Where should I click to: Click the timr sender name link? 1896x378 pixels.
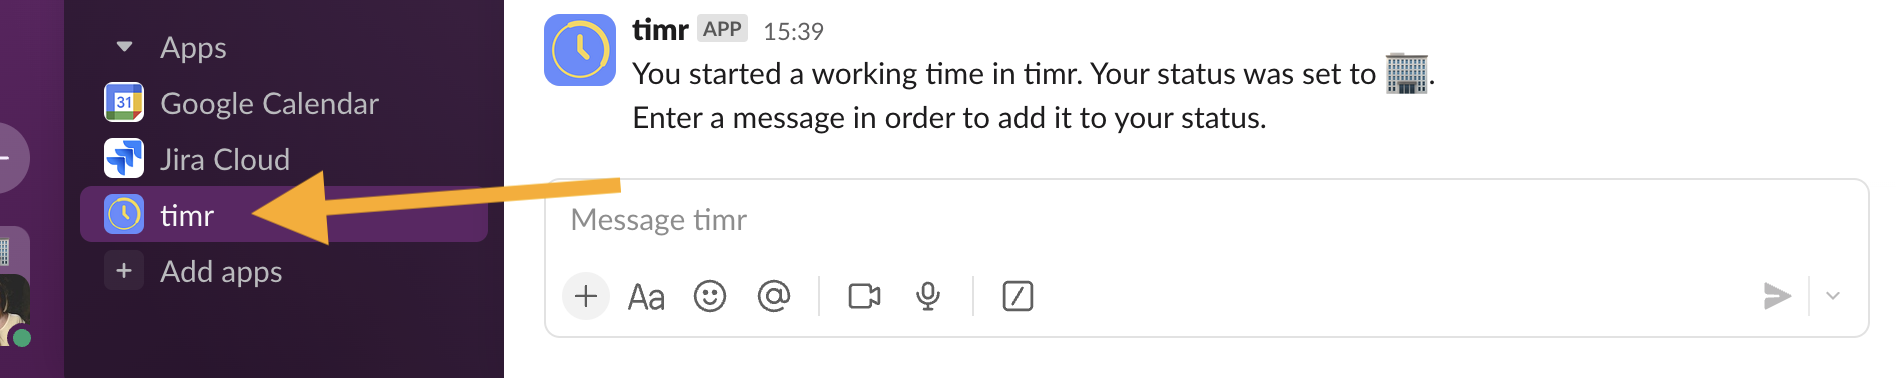click(x=660, y=30)
